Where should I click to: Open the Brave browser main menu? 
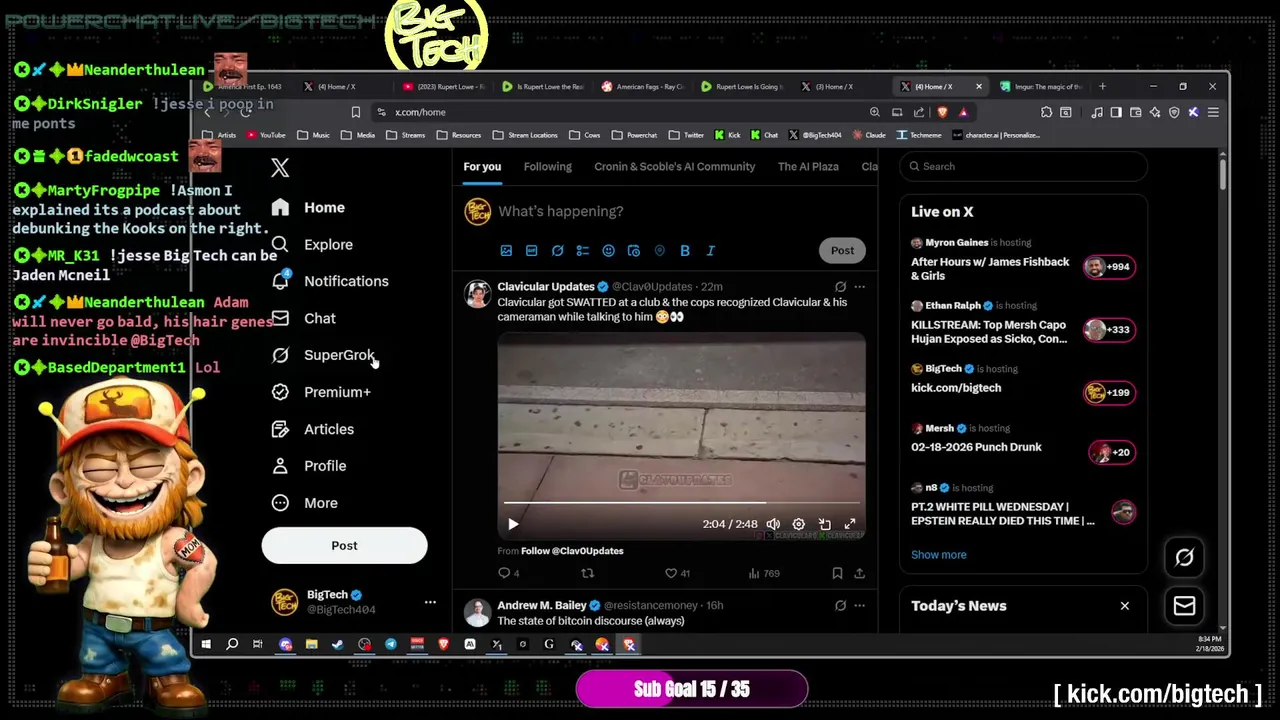pos(1213,112)
